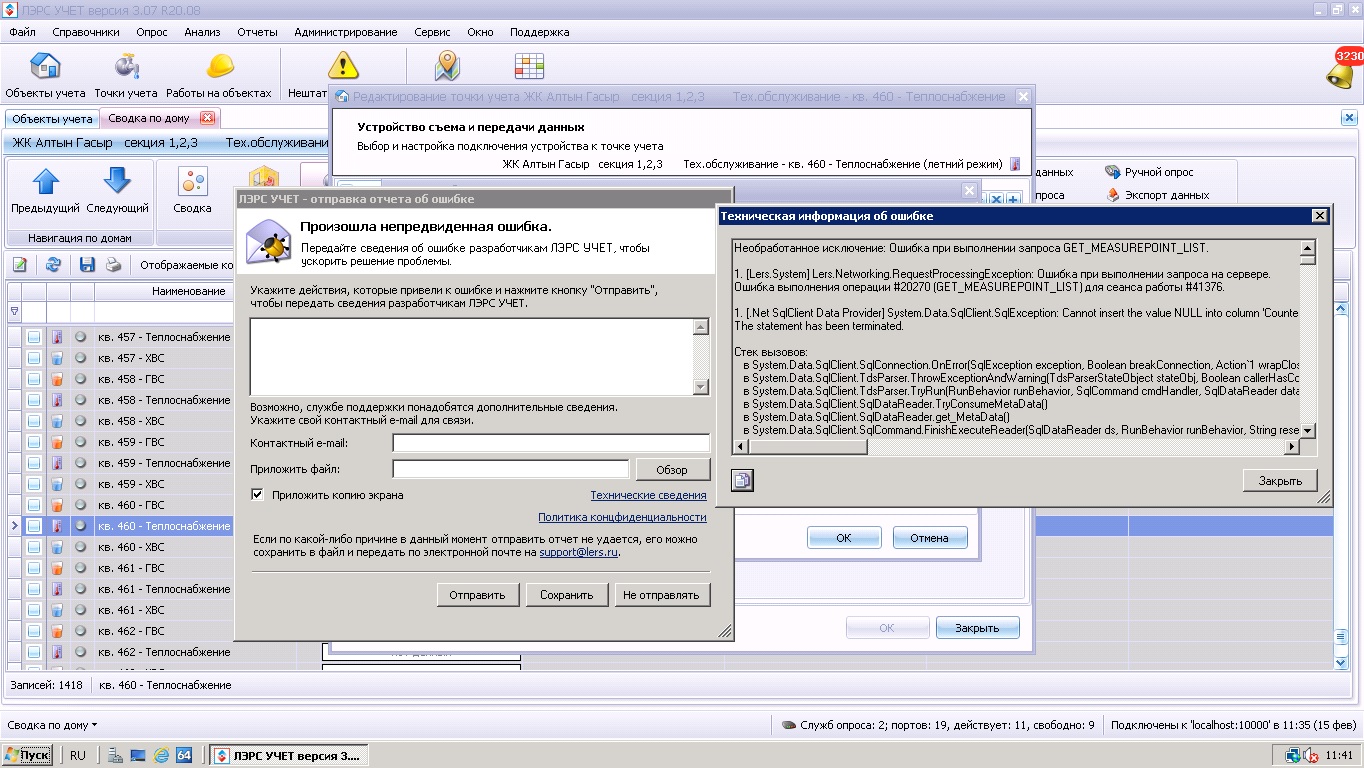Click the RU language indicator in taskbar
1364x768 pixels.
(78, 755)
